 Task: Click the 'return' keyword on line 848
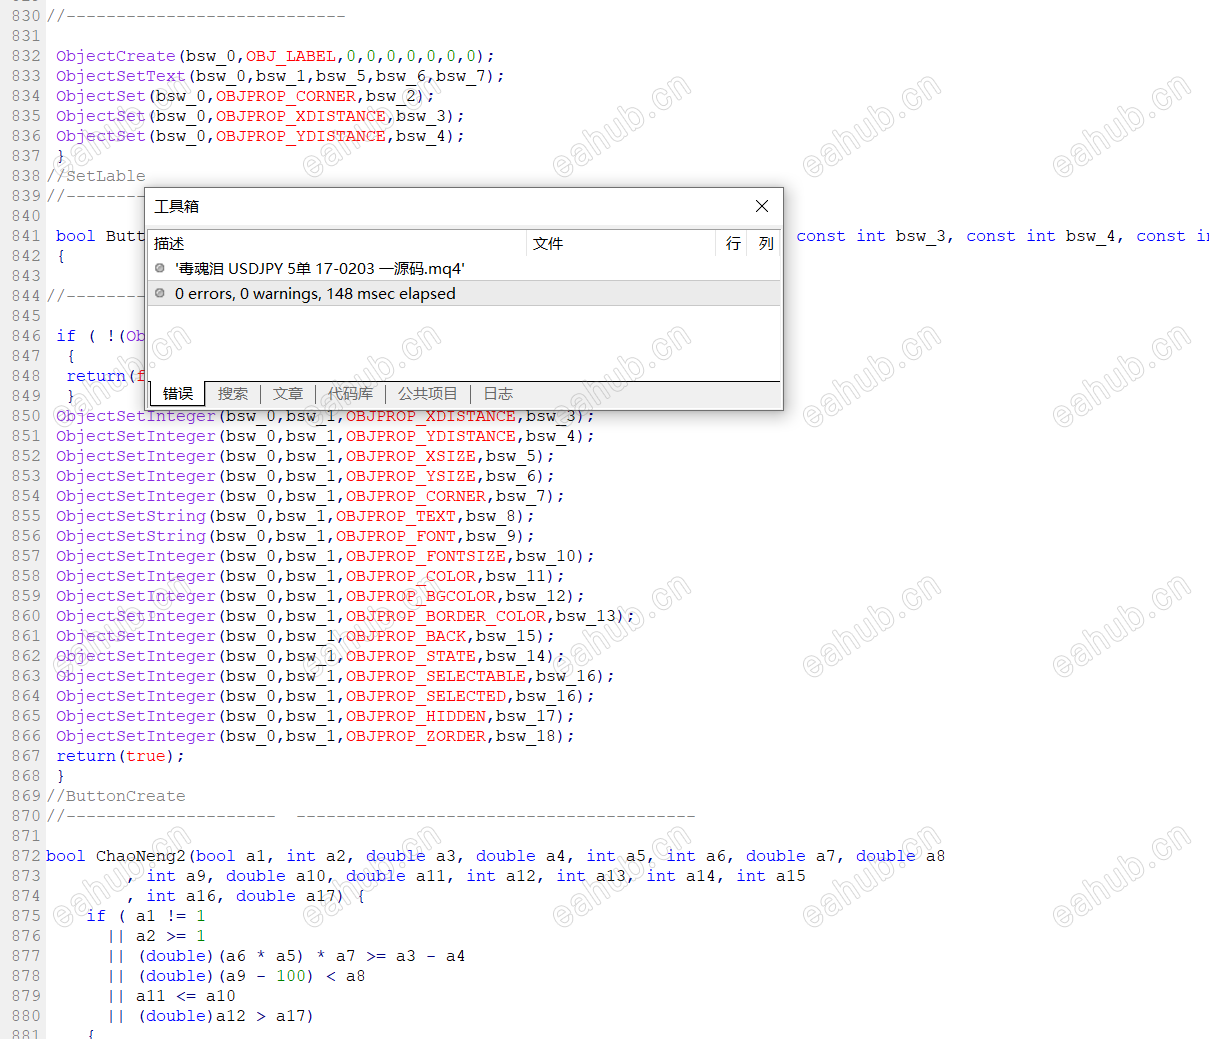[96, 376]
